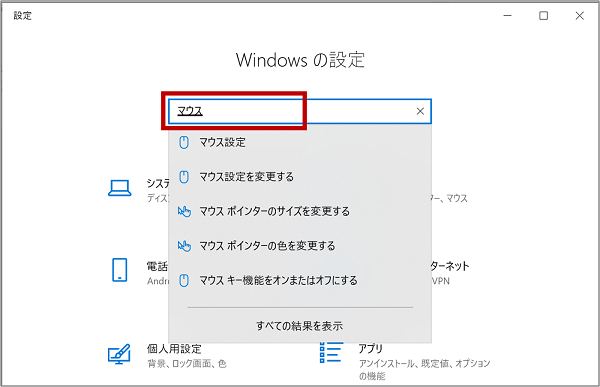Open the Personalization (個人用設定) icon

119,354
